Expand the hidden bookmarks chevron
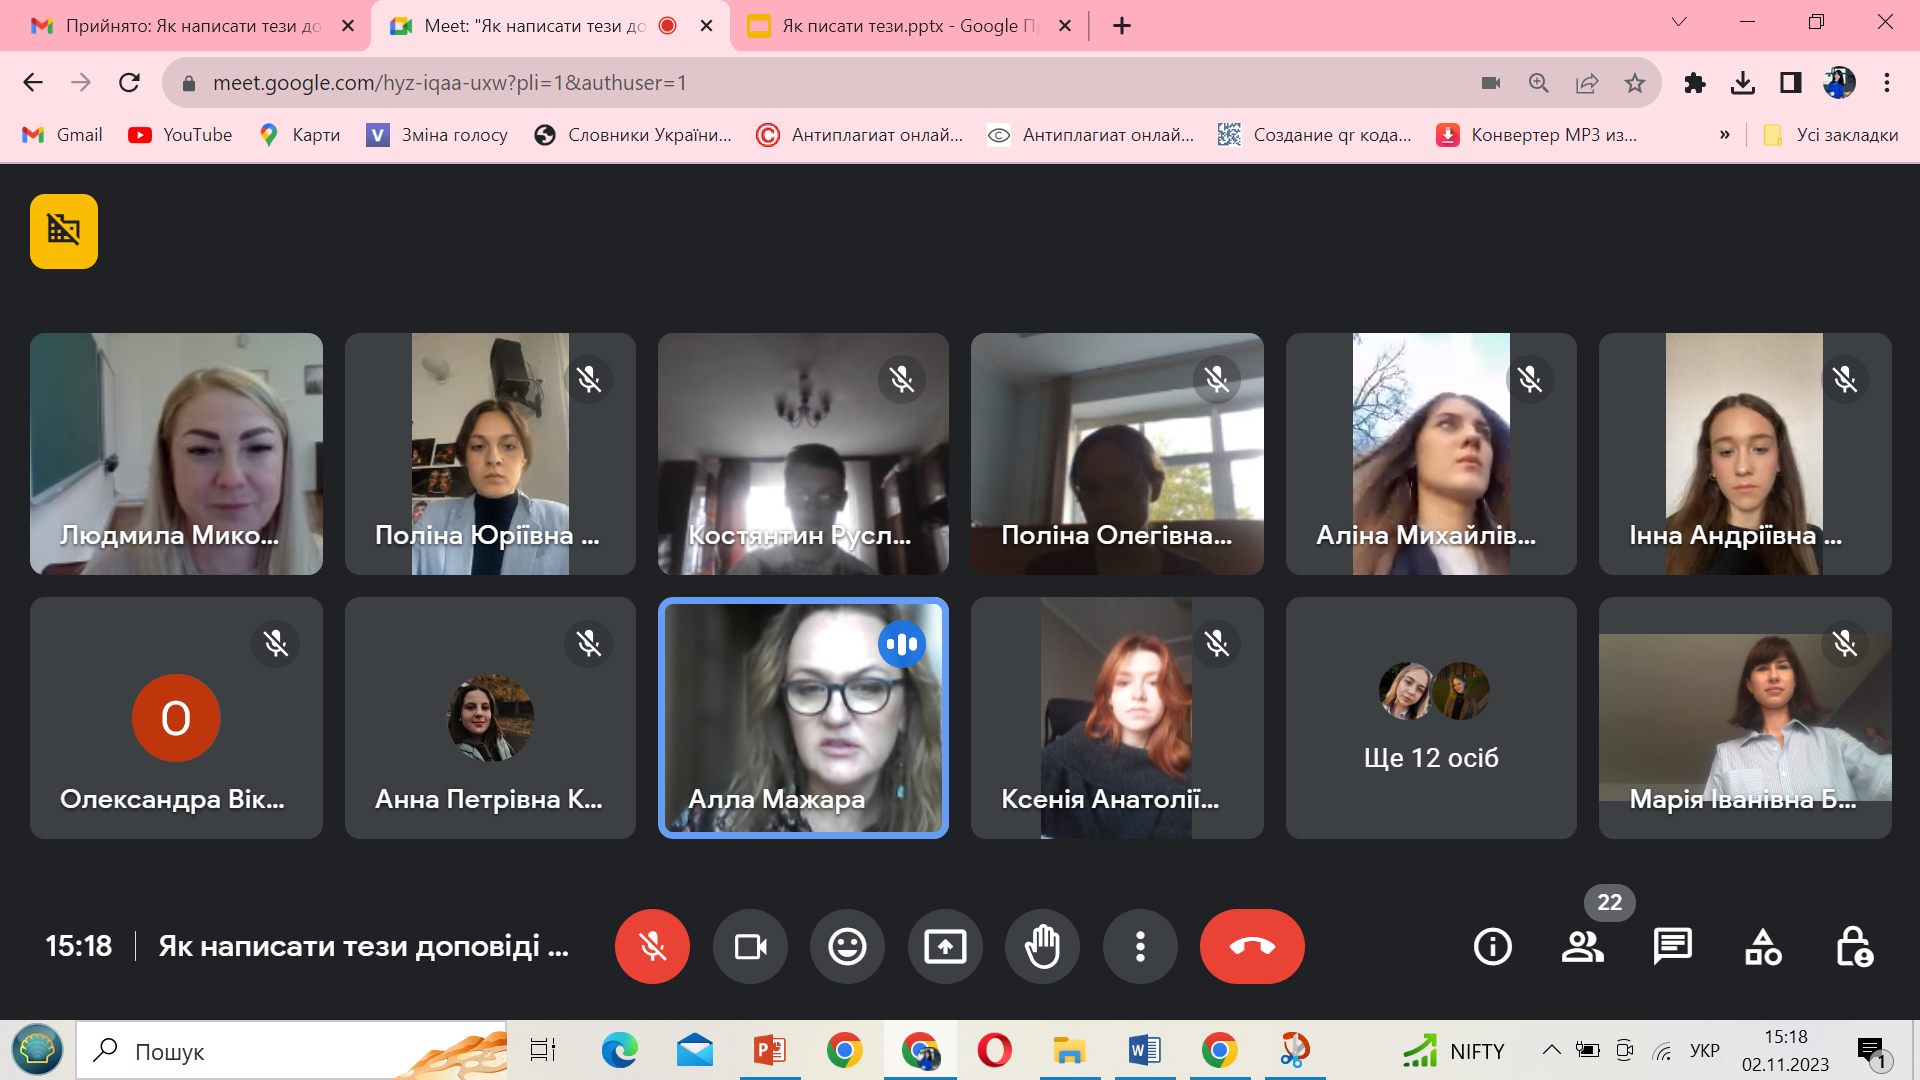Image resolution: width=1920 pixels, height=1080 pixels. 1724,135
